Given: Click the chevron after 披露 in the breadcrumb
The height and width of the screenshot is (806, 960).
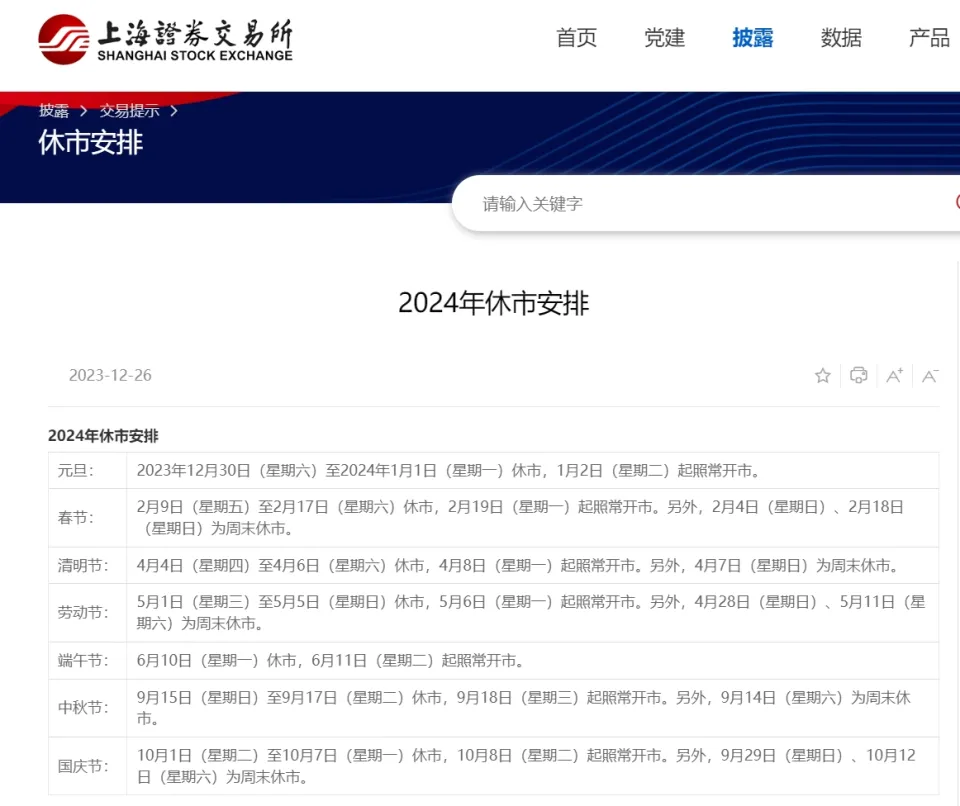Looking at the screenshot, I should 84,111.
